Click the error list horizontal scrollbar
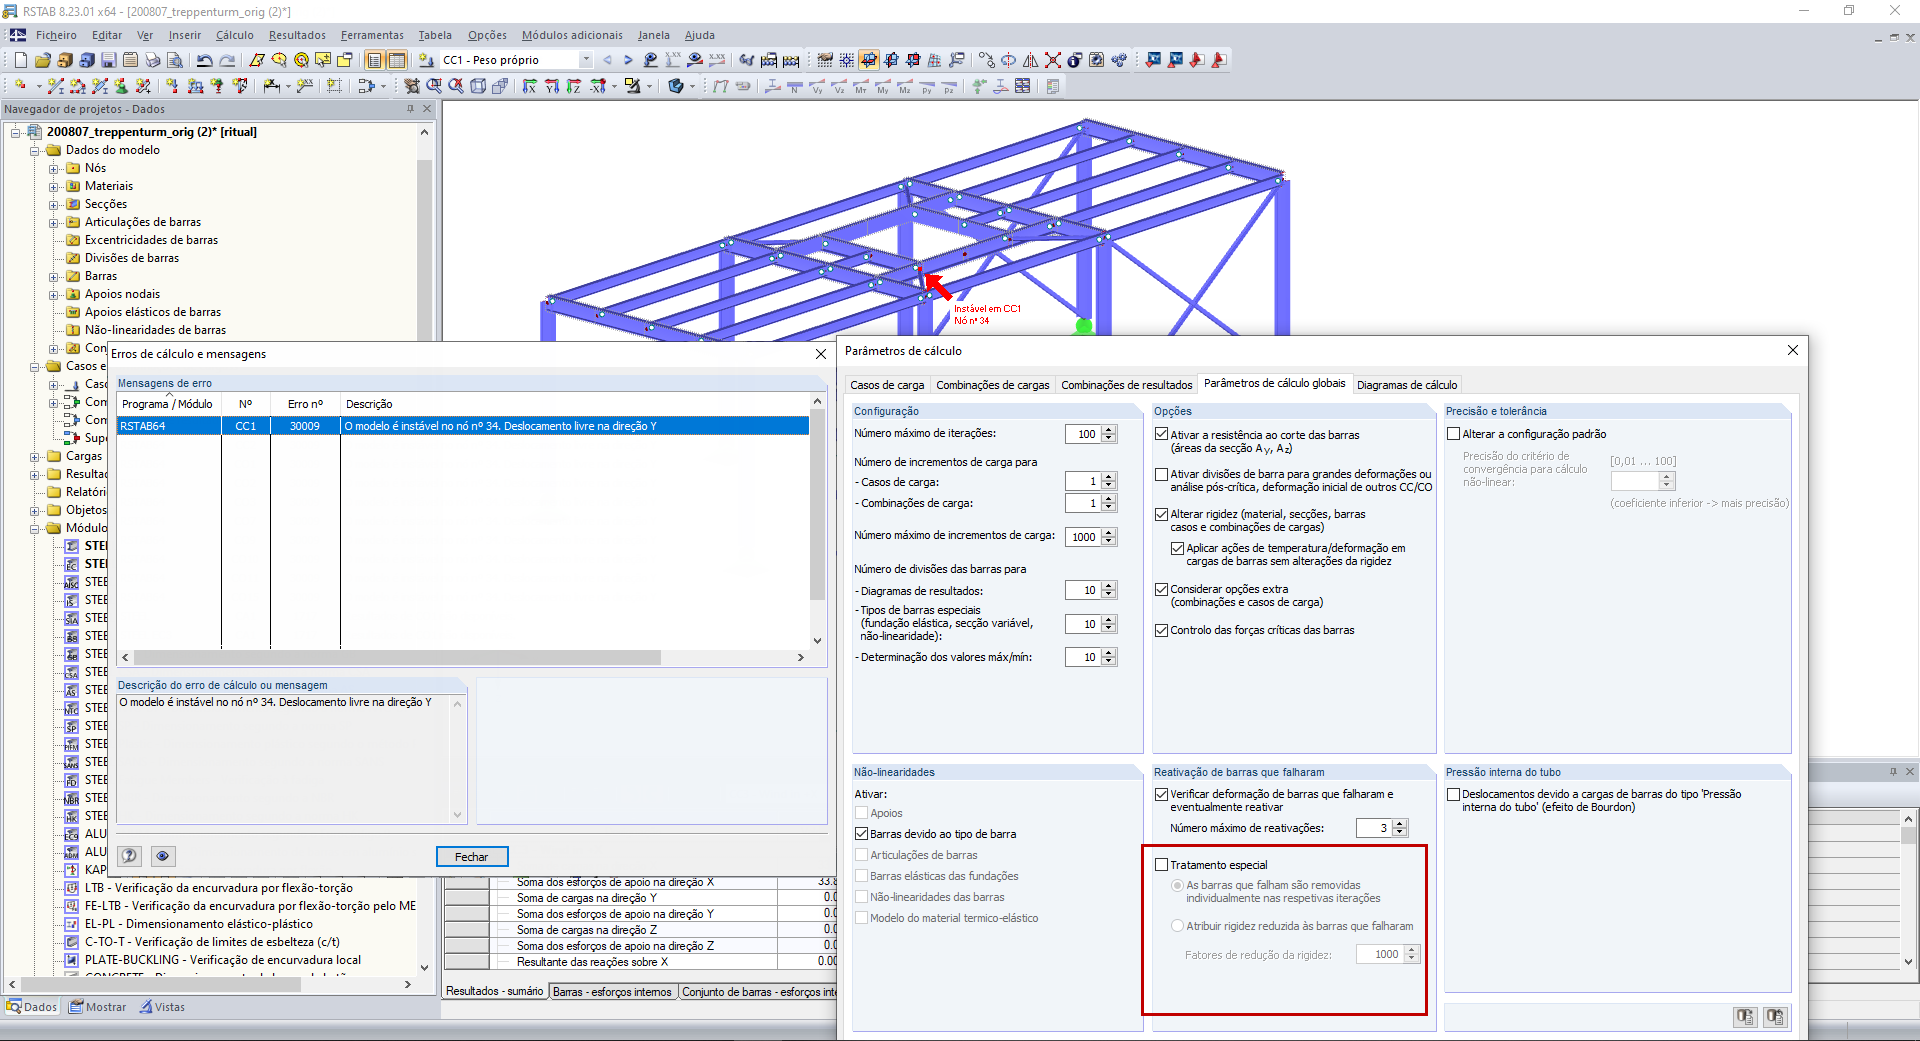 pyautogui.click(x=397, y=658)
